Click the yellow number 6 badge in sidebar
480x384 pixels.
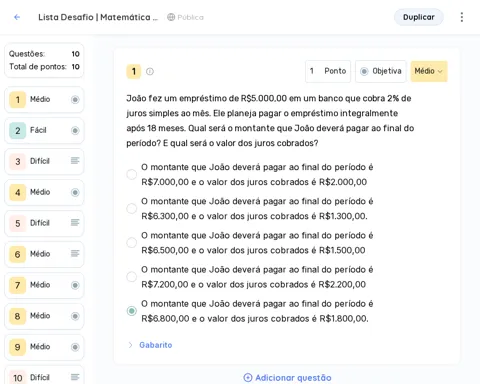tap(18, 254)
